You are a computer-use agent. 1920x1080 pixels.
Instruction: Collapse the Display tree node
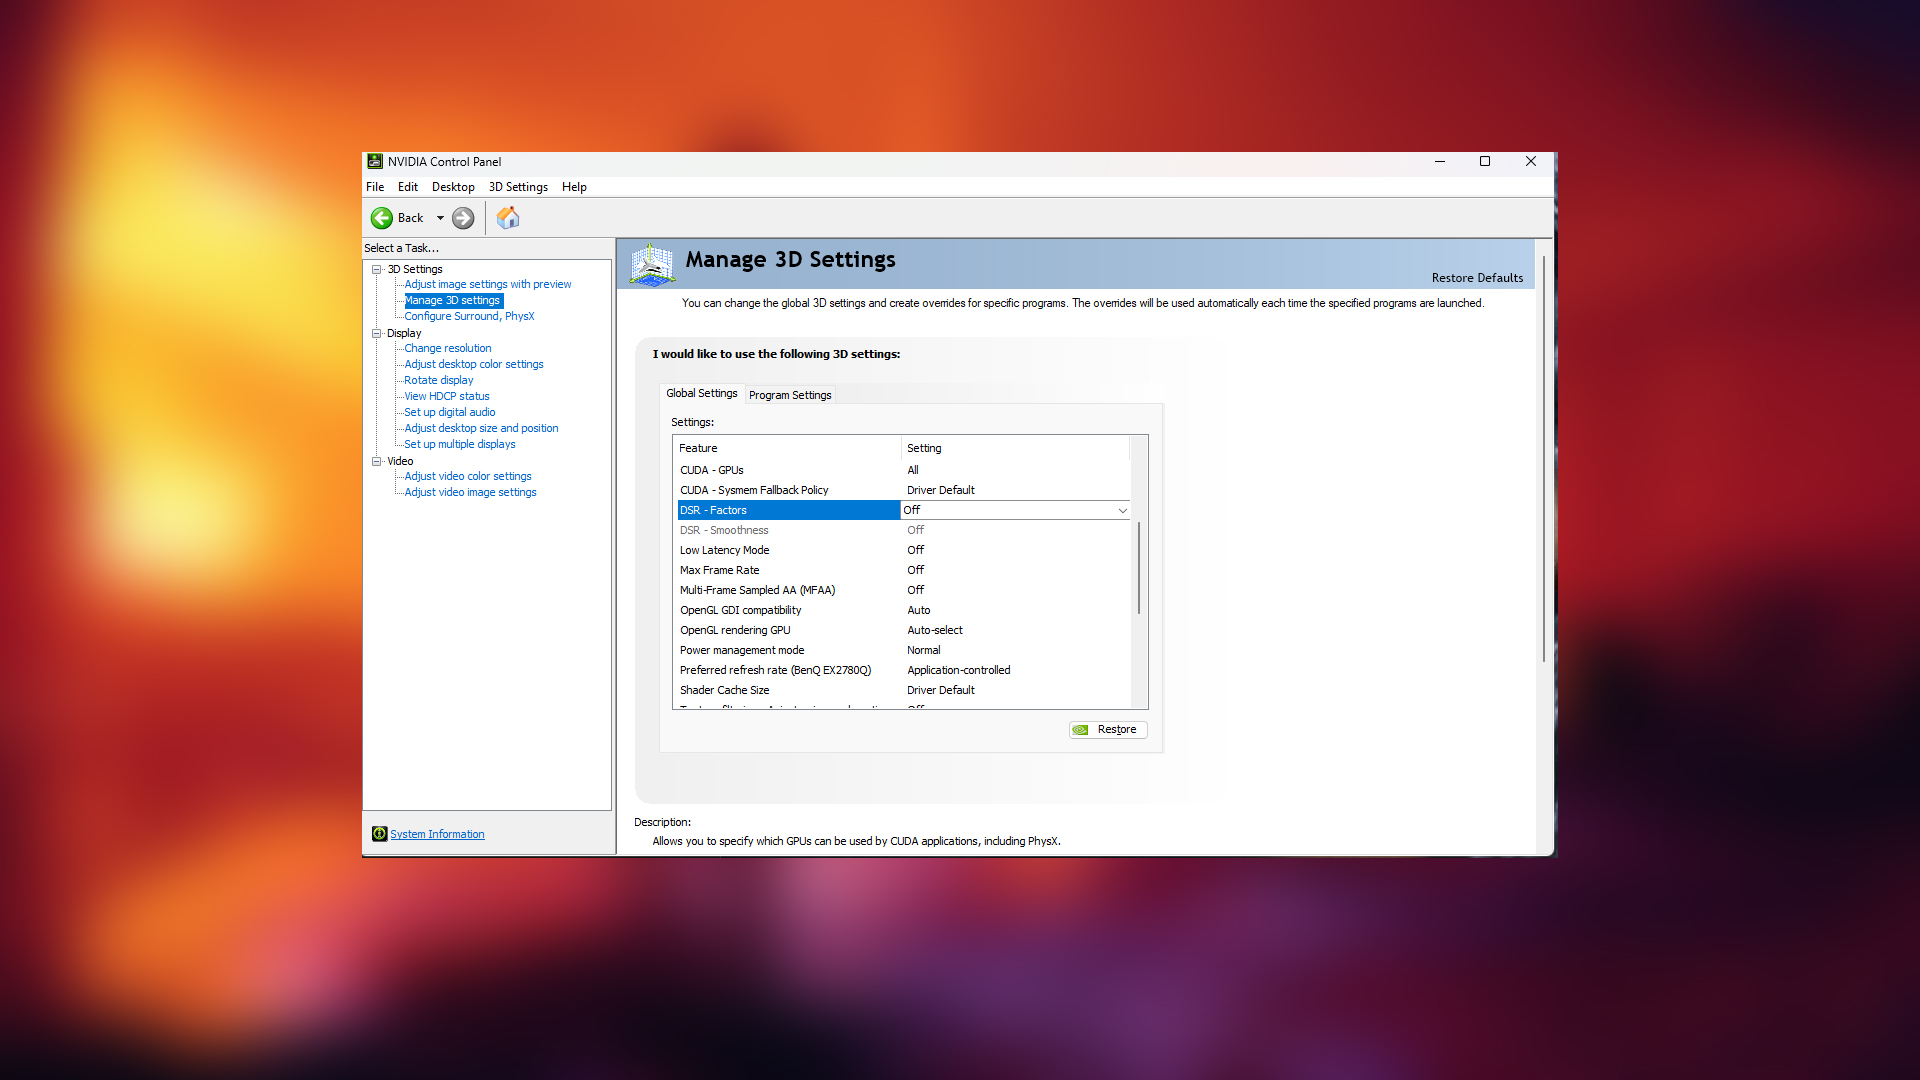377,333
